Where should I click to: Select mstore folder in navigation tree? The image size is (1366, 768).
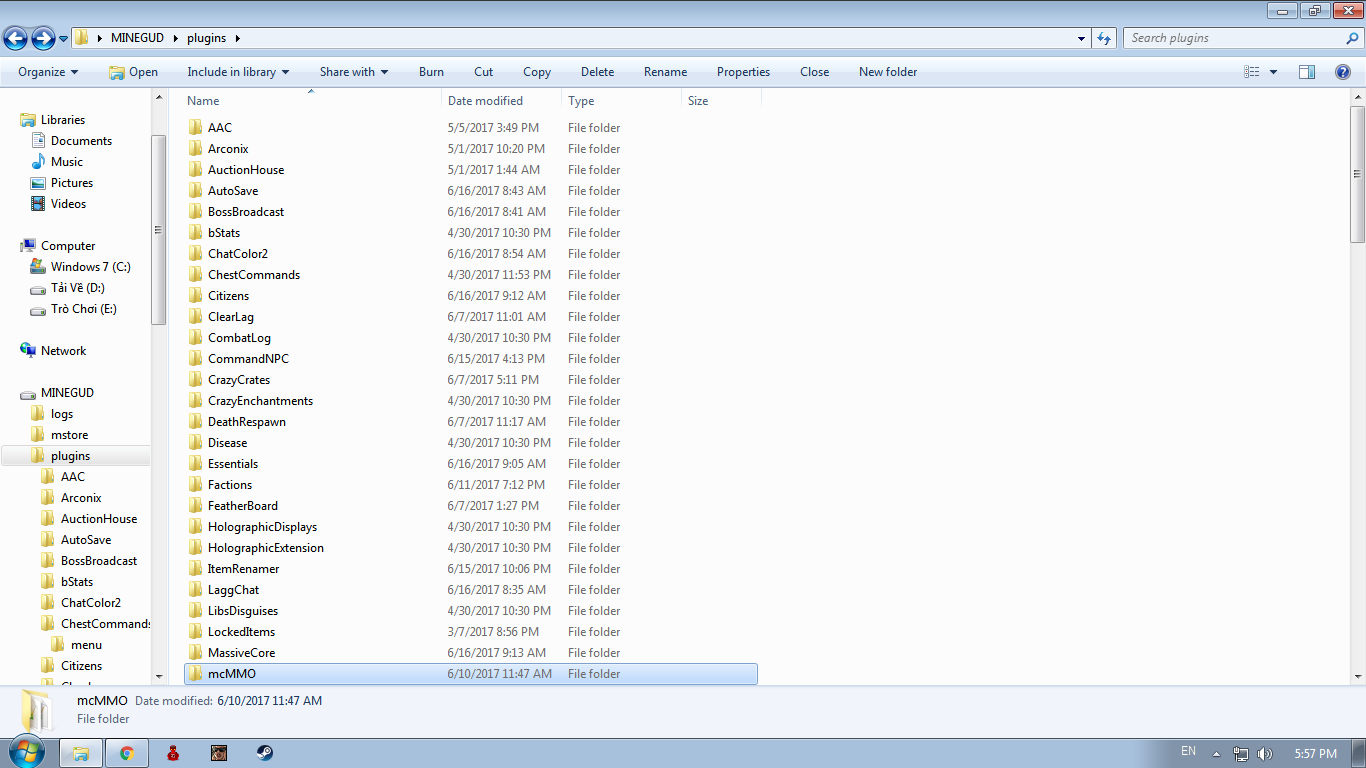tap(69, 435)
